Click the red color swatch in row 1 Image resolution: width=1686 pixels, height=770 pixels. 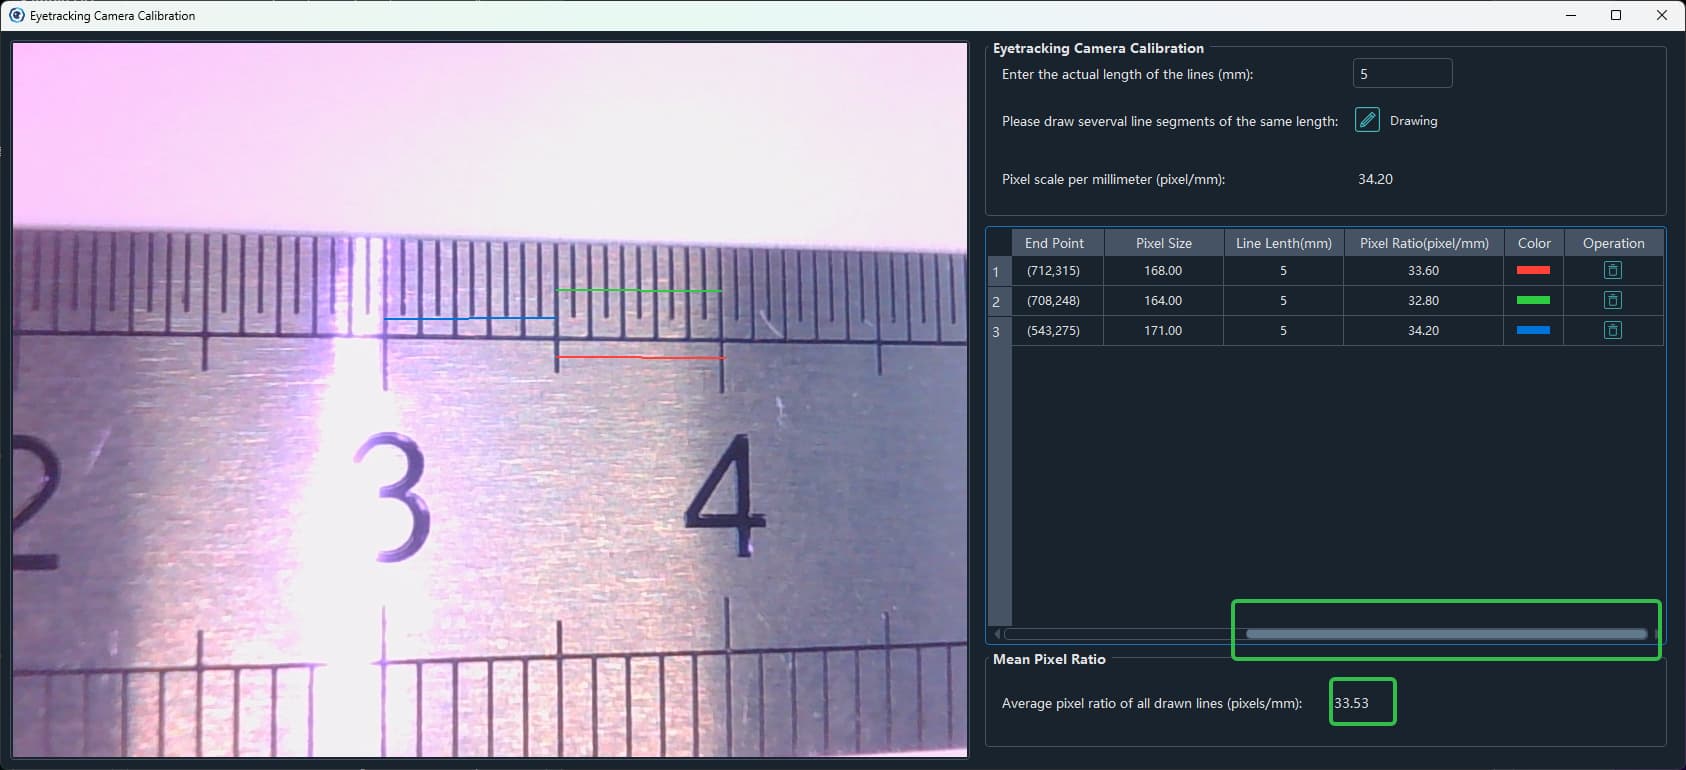[x=1533, y=270]
